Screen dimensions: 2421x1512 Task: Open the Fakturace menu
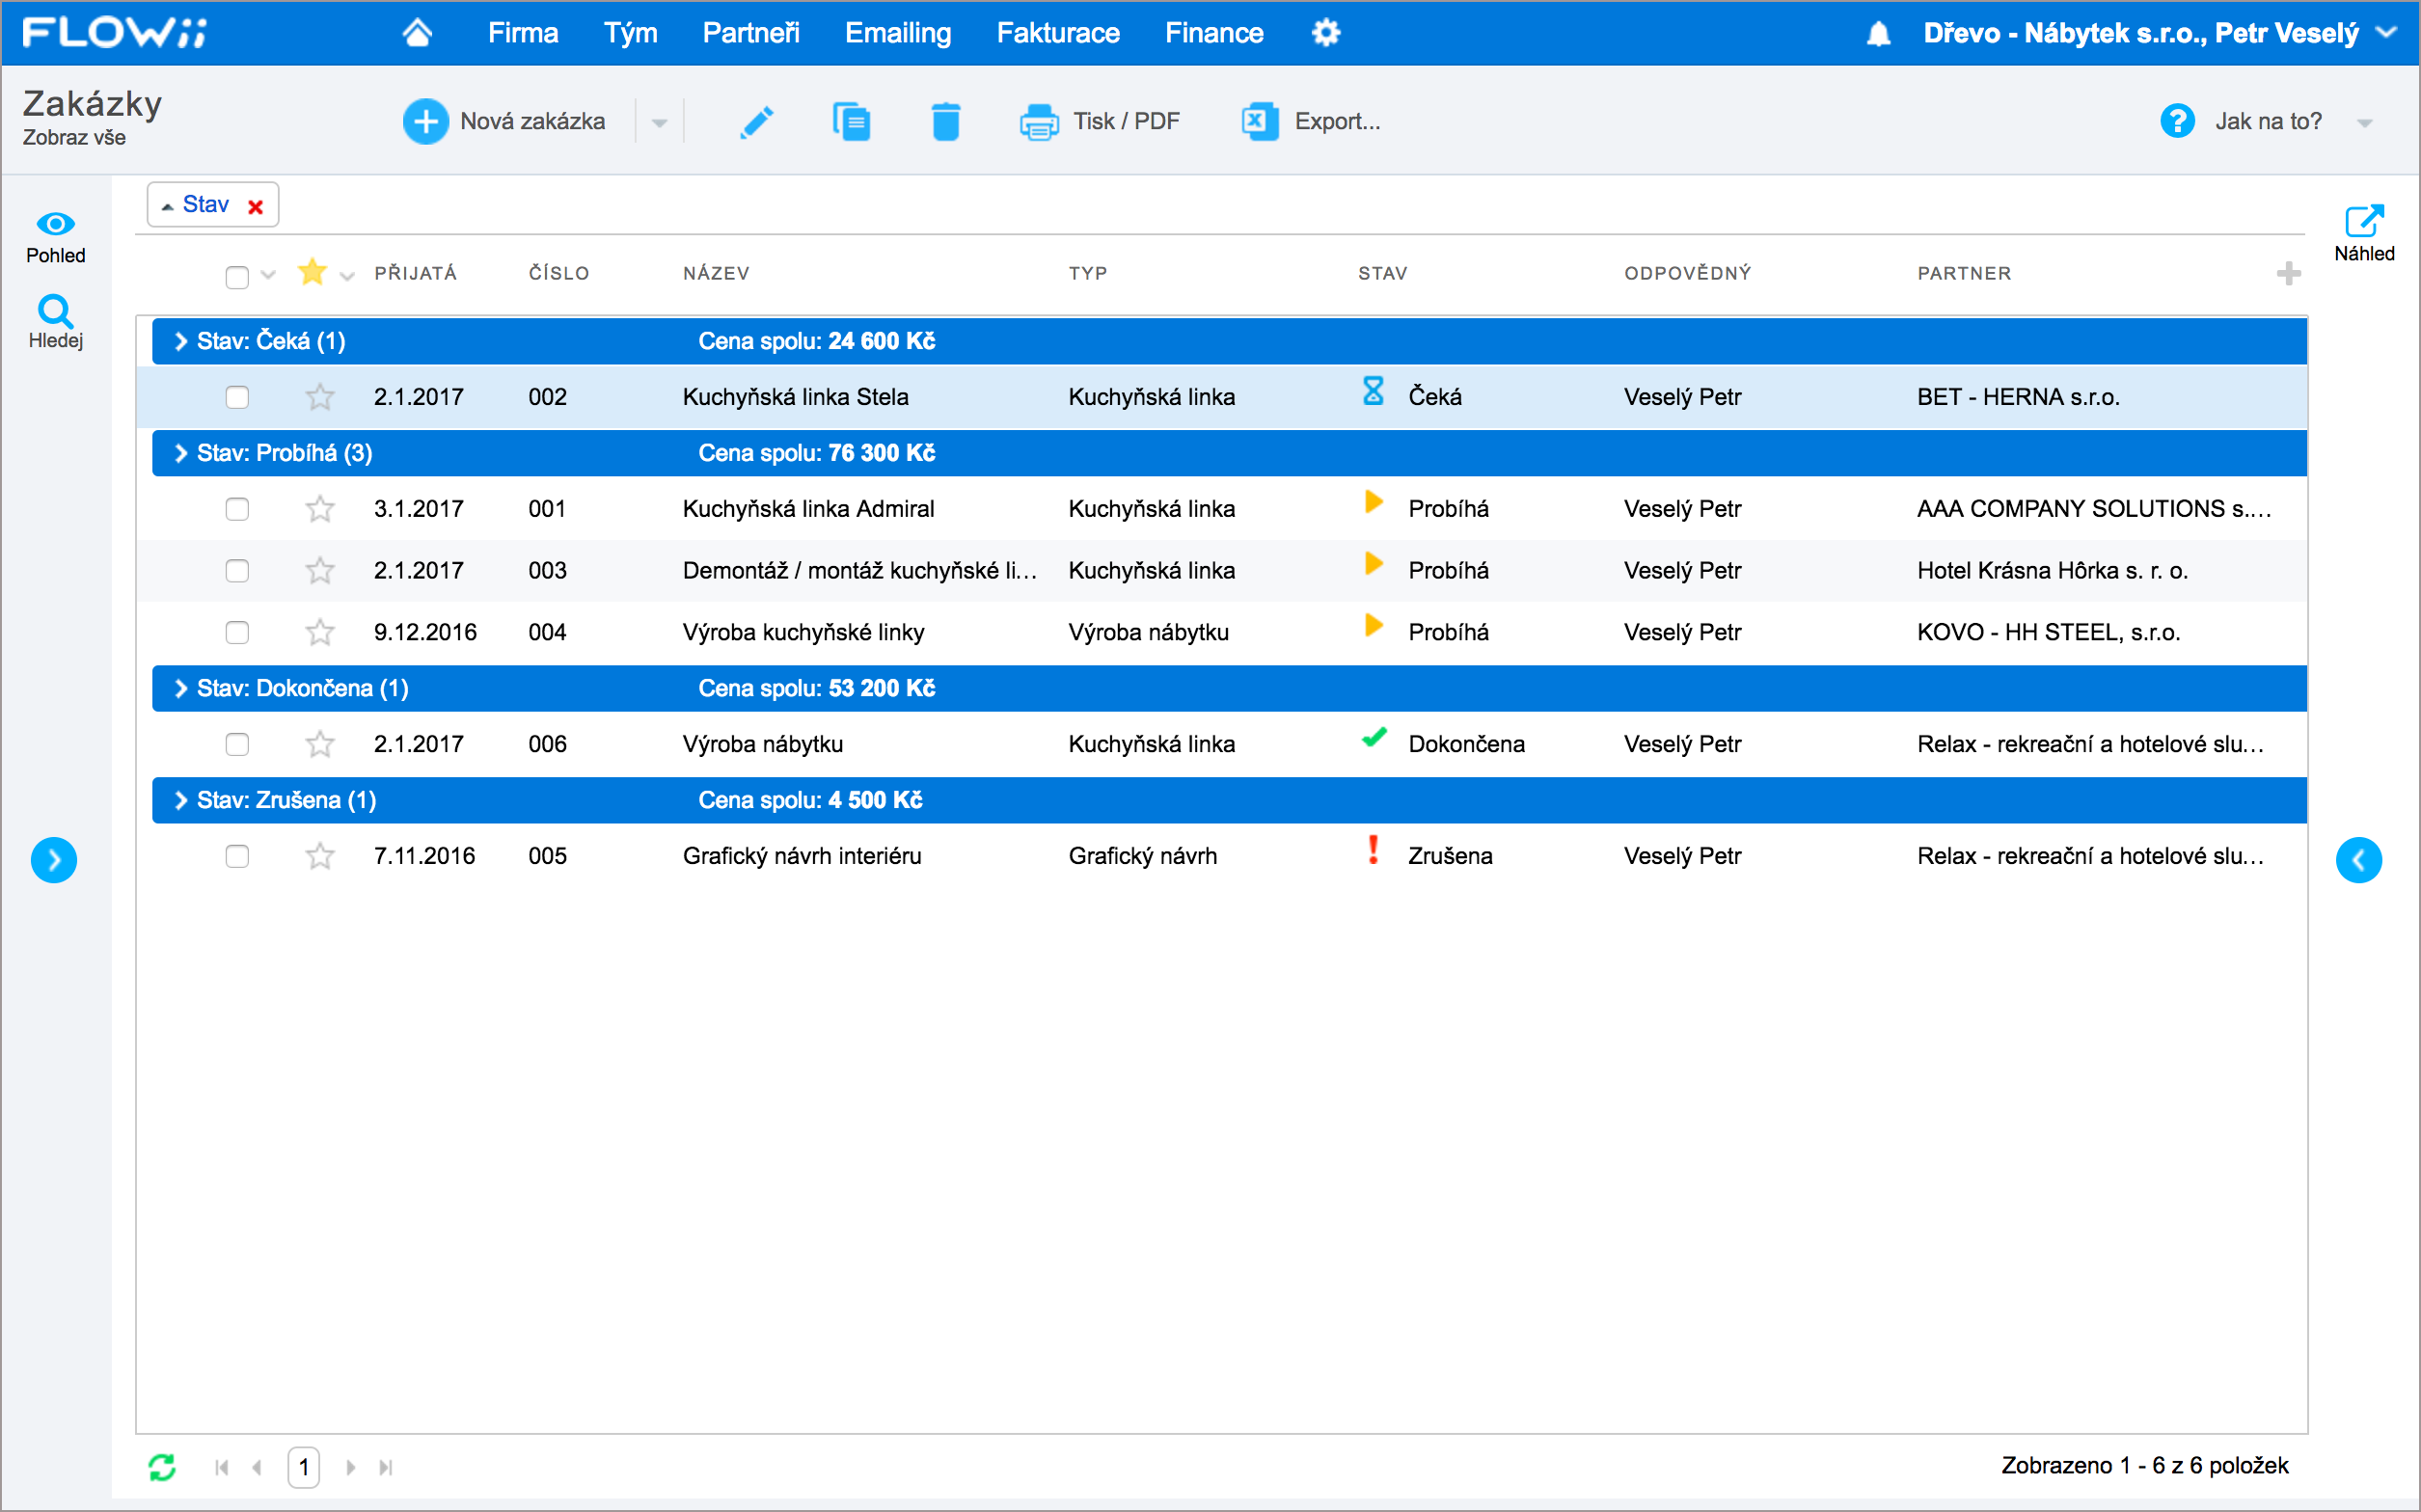point(1058,33)
